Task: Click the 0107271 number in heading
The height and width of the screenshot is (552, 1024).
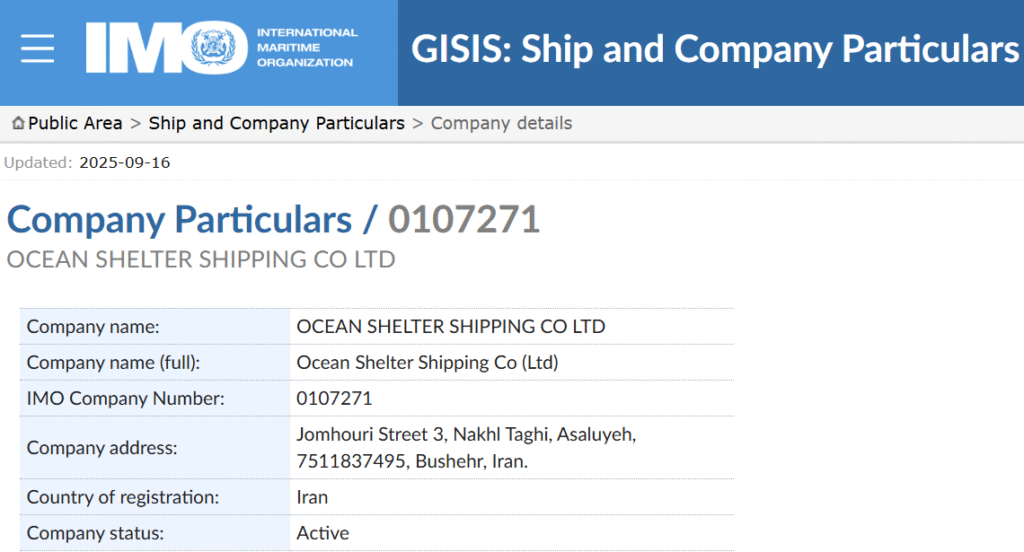Action: [464, 220]
